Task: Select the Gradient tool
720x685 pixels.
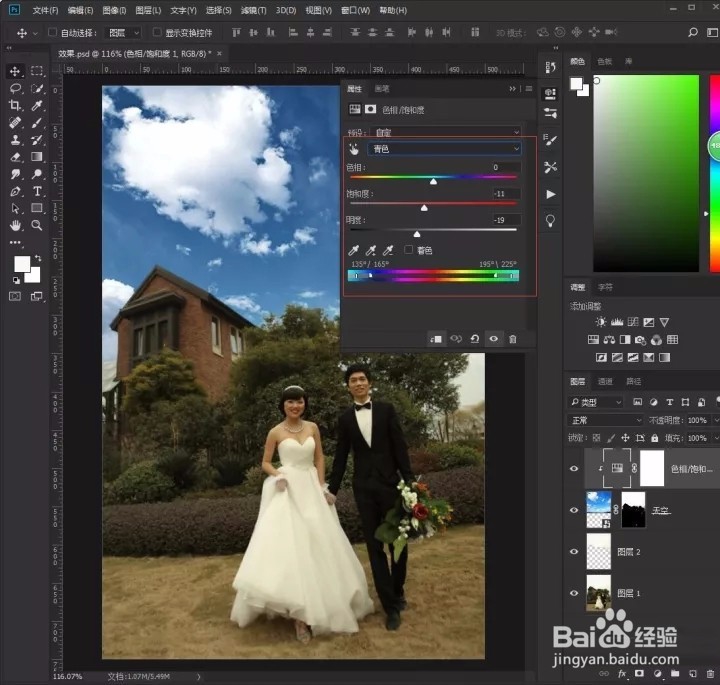Action: click(37, 157)
